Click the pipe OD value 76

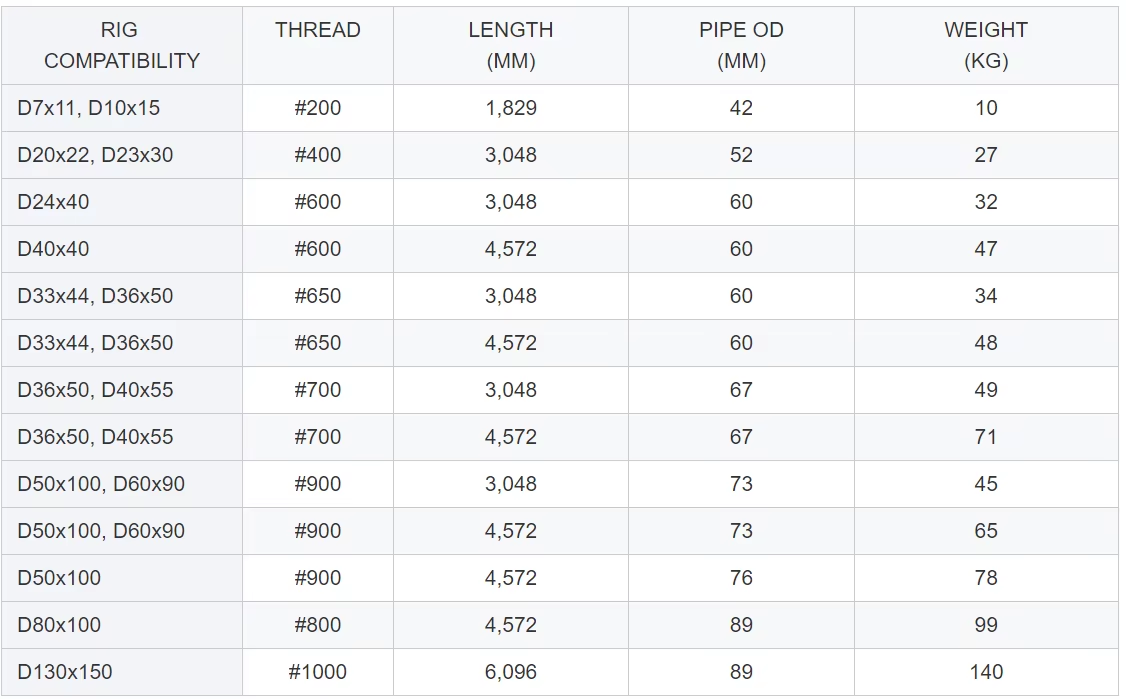click(x=741, y=578)
